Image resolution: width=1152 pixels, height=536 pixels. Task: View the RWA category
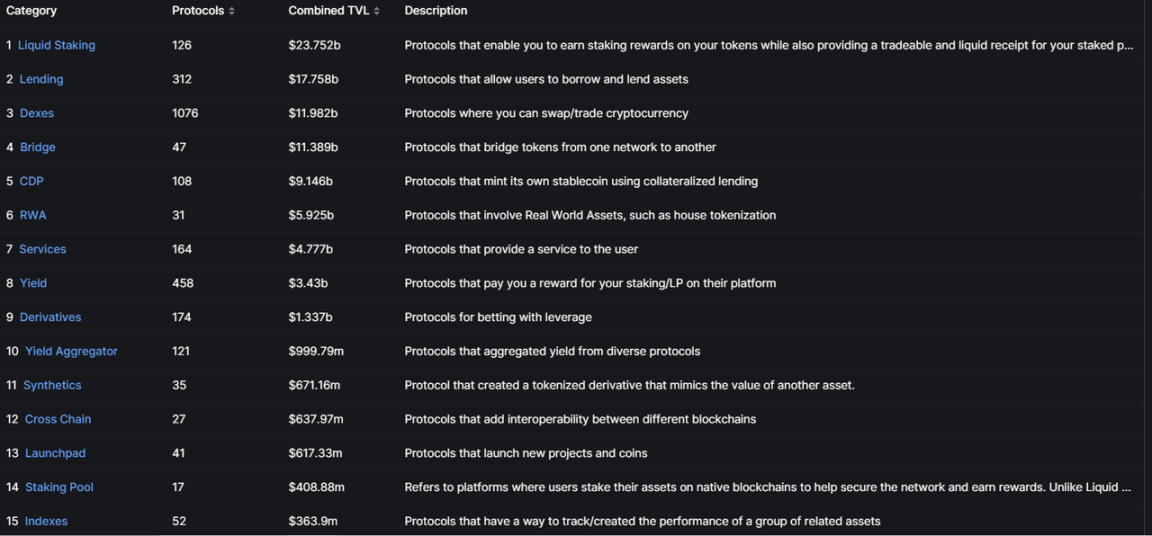(x=33, y=215)
